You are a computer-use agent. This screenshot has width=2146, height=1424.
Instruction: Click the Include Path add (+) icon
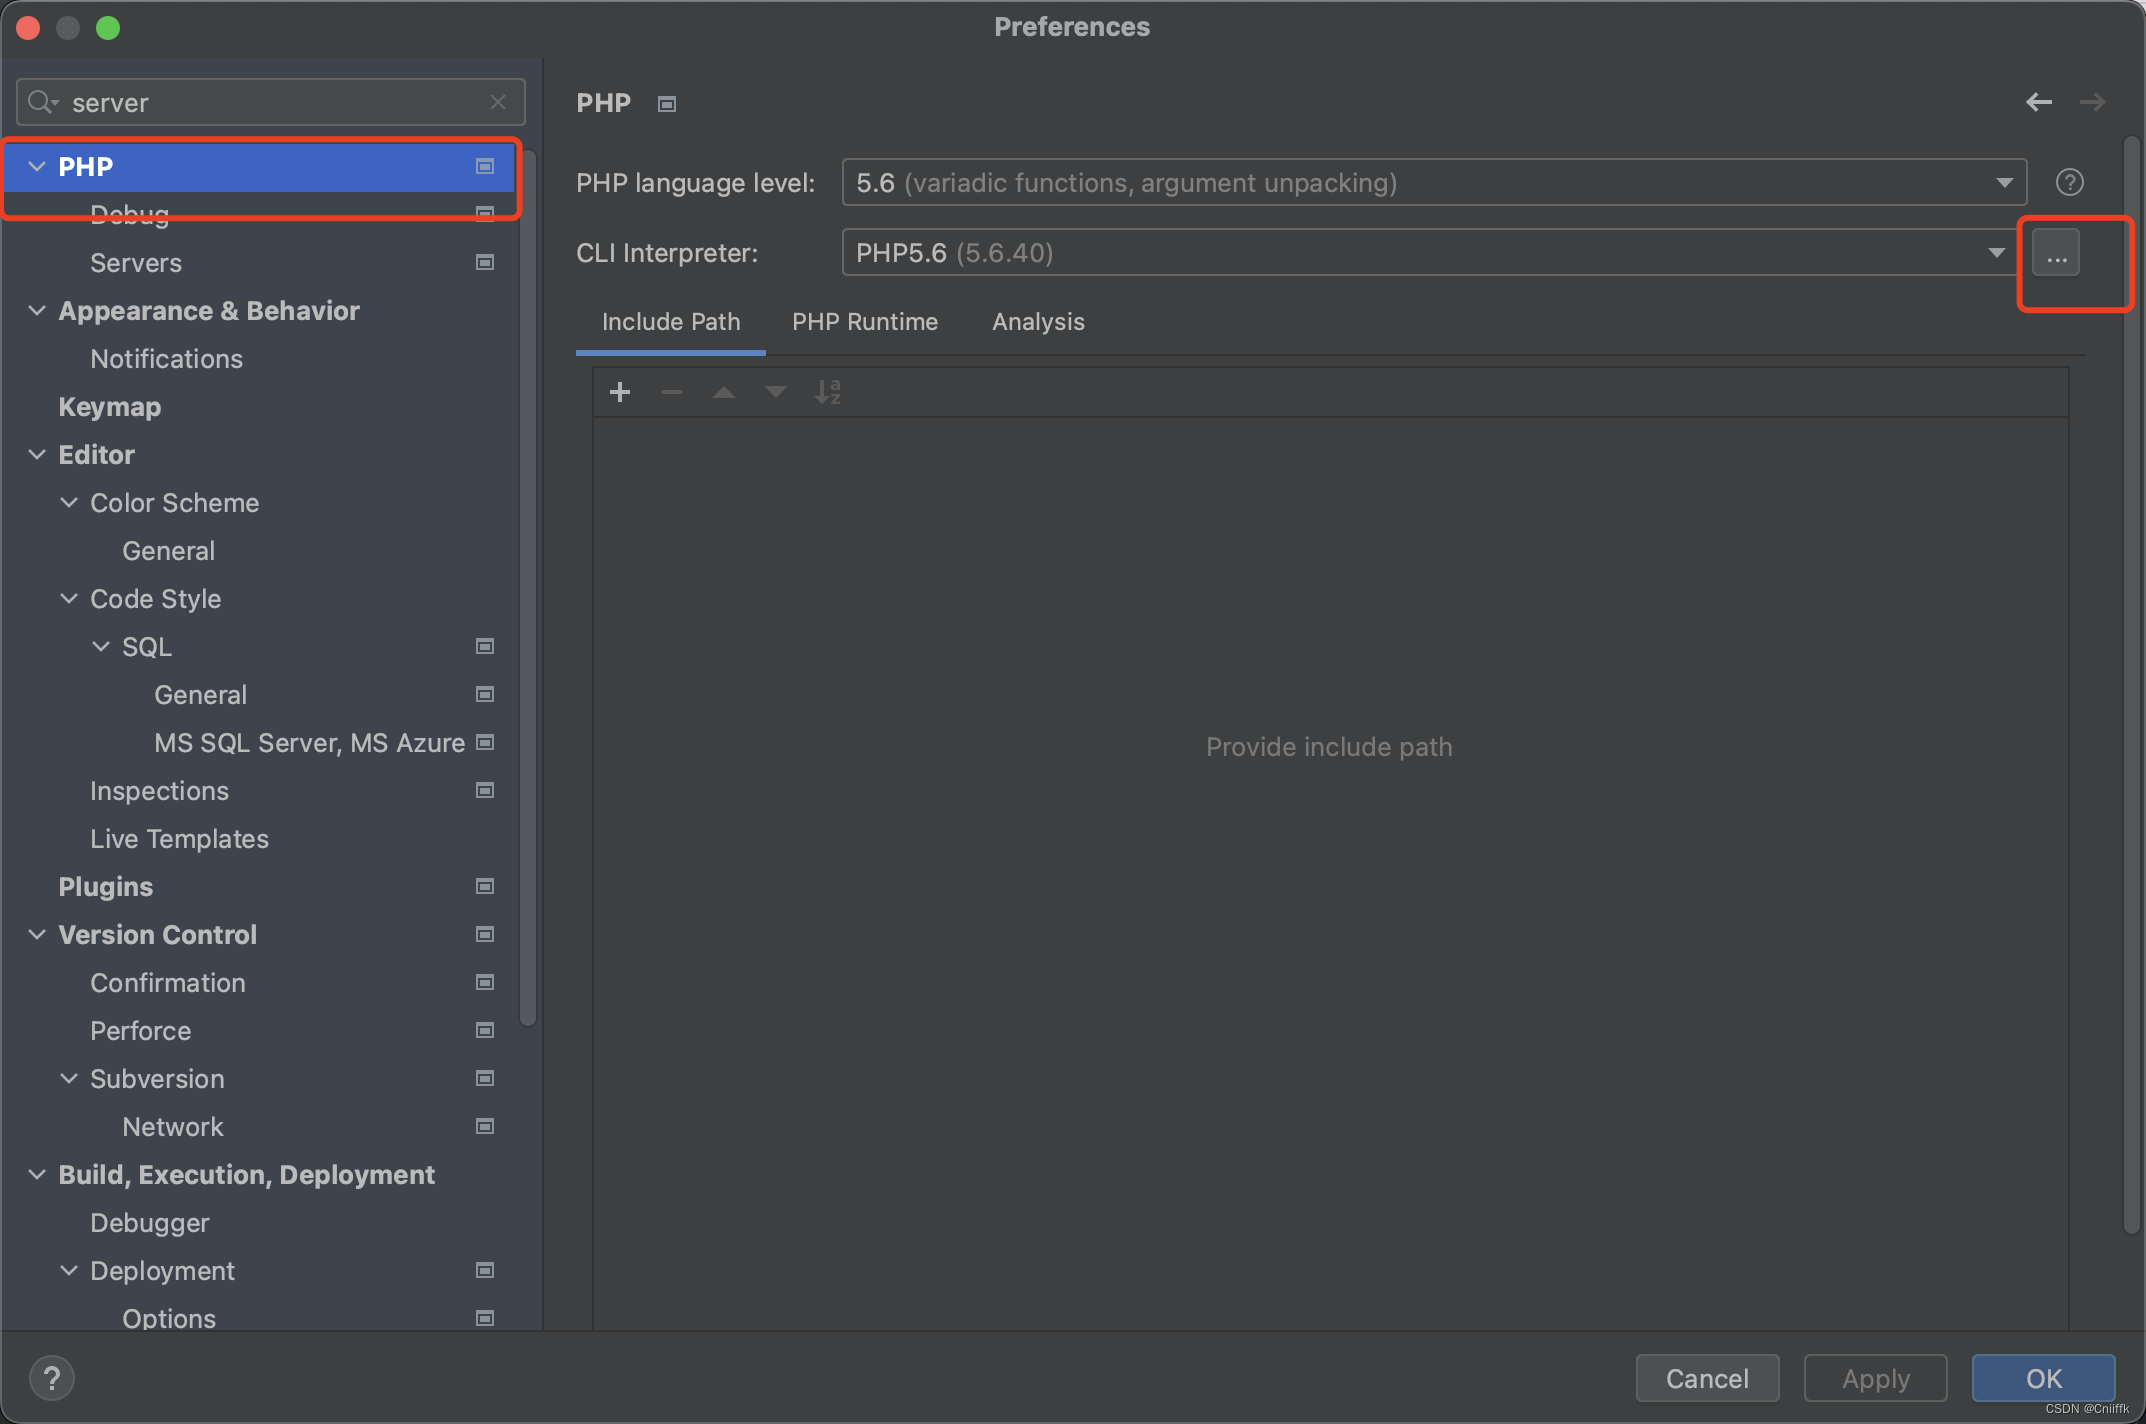coord(619,391)
